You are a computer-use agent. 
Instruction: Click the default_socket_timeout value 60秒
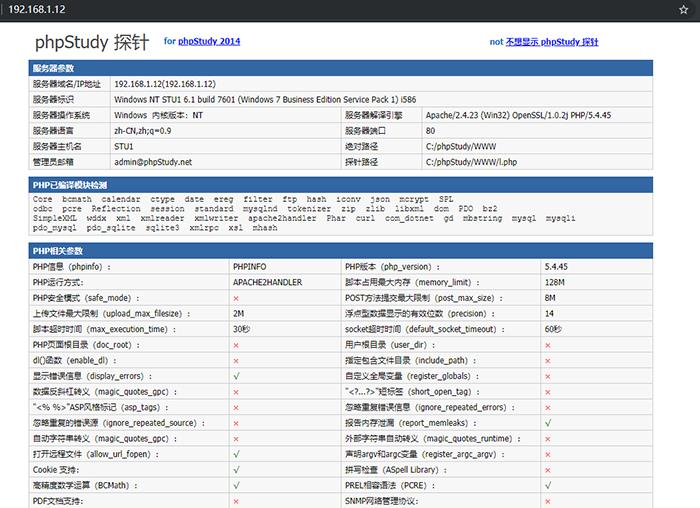click(553, 329)
